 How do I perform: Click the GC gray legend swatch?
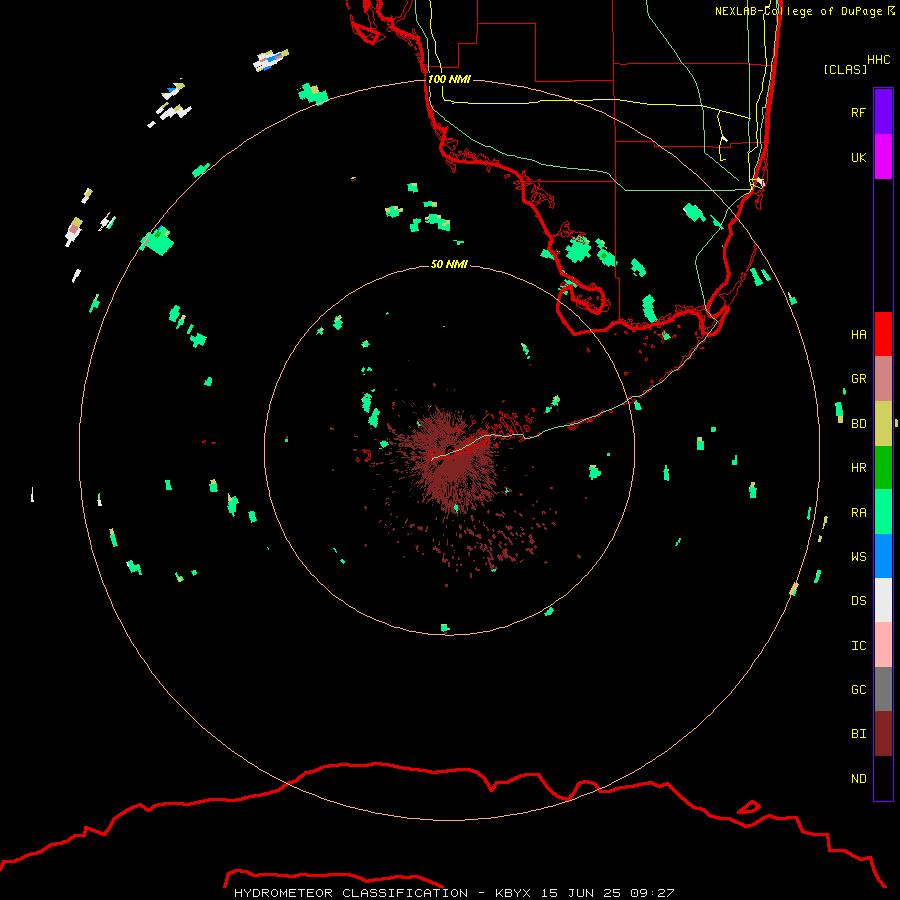pos(883,689)
